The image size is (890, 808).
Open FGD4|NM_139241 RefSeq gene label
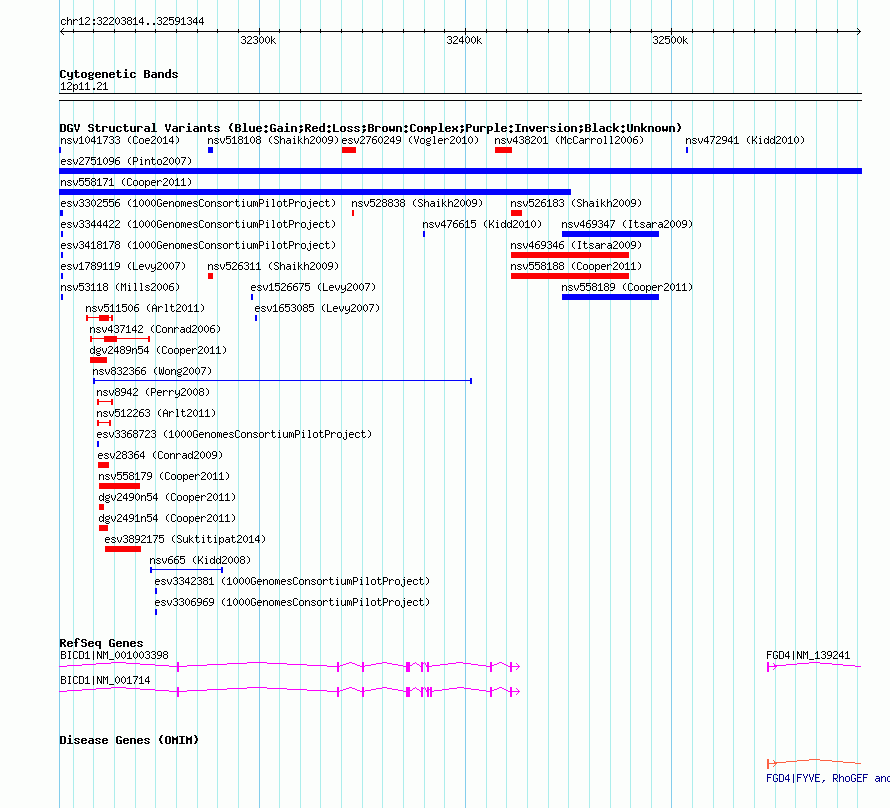808,655
